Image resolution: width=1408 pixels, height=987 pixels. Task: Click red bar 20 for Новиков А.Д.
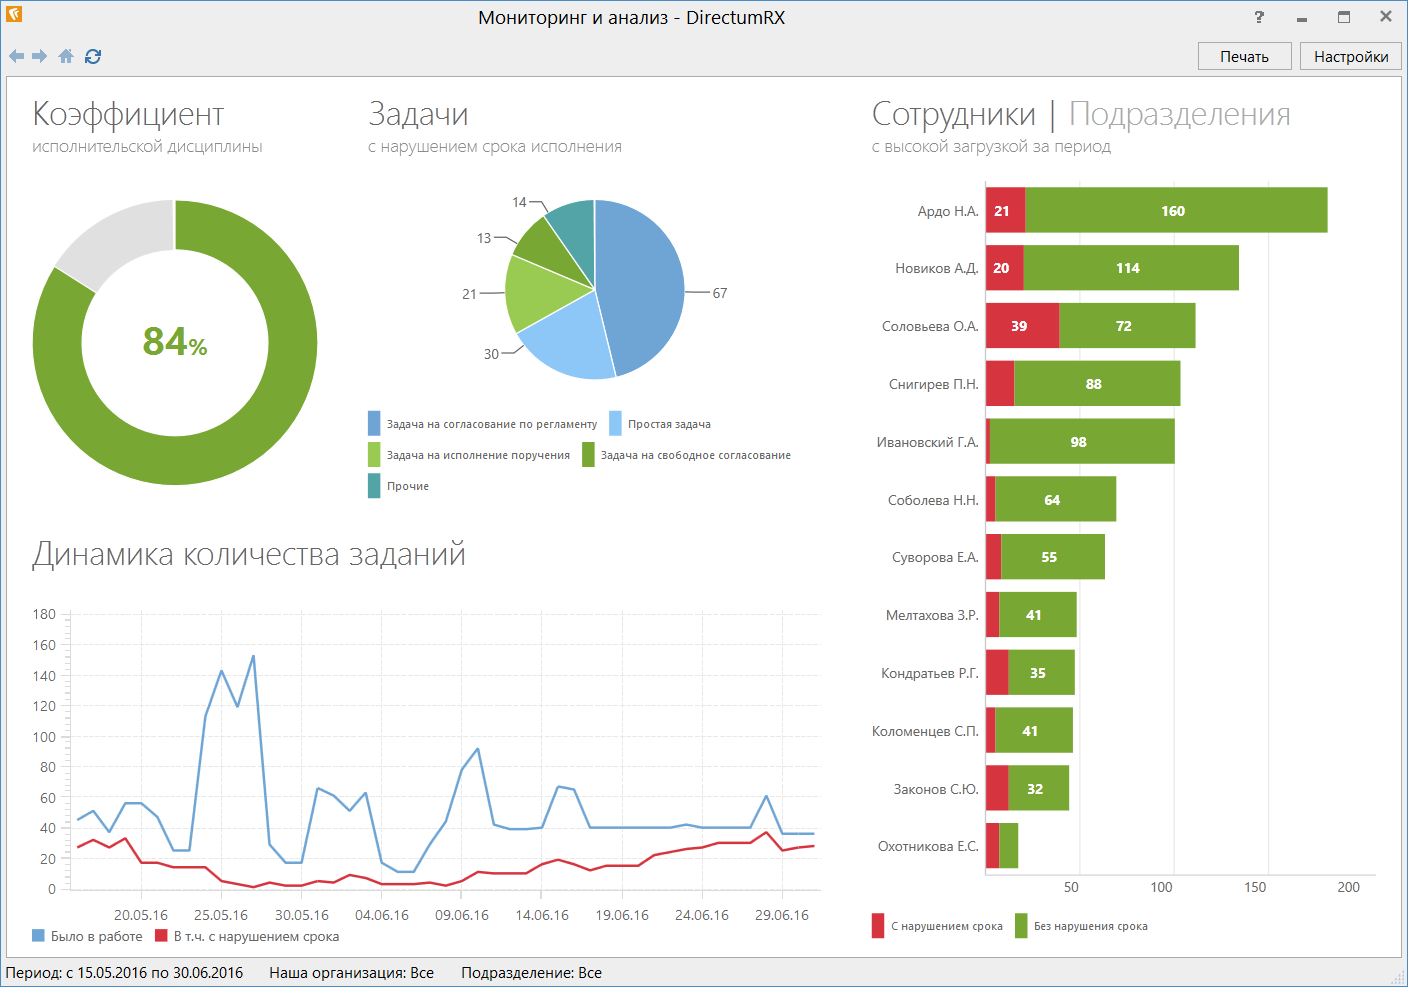[1005, 268]
